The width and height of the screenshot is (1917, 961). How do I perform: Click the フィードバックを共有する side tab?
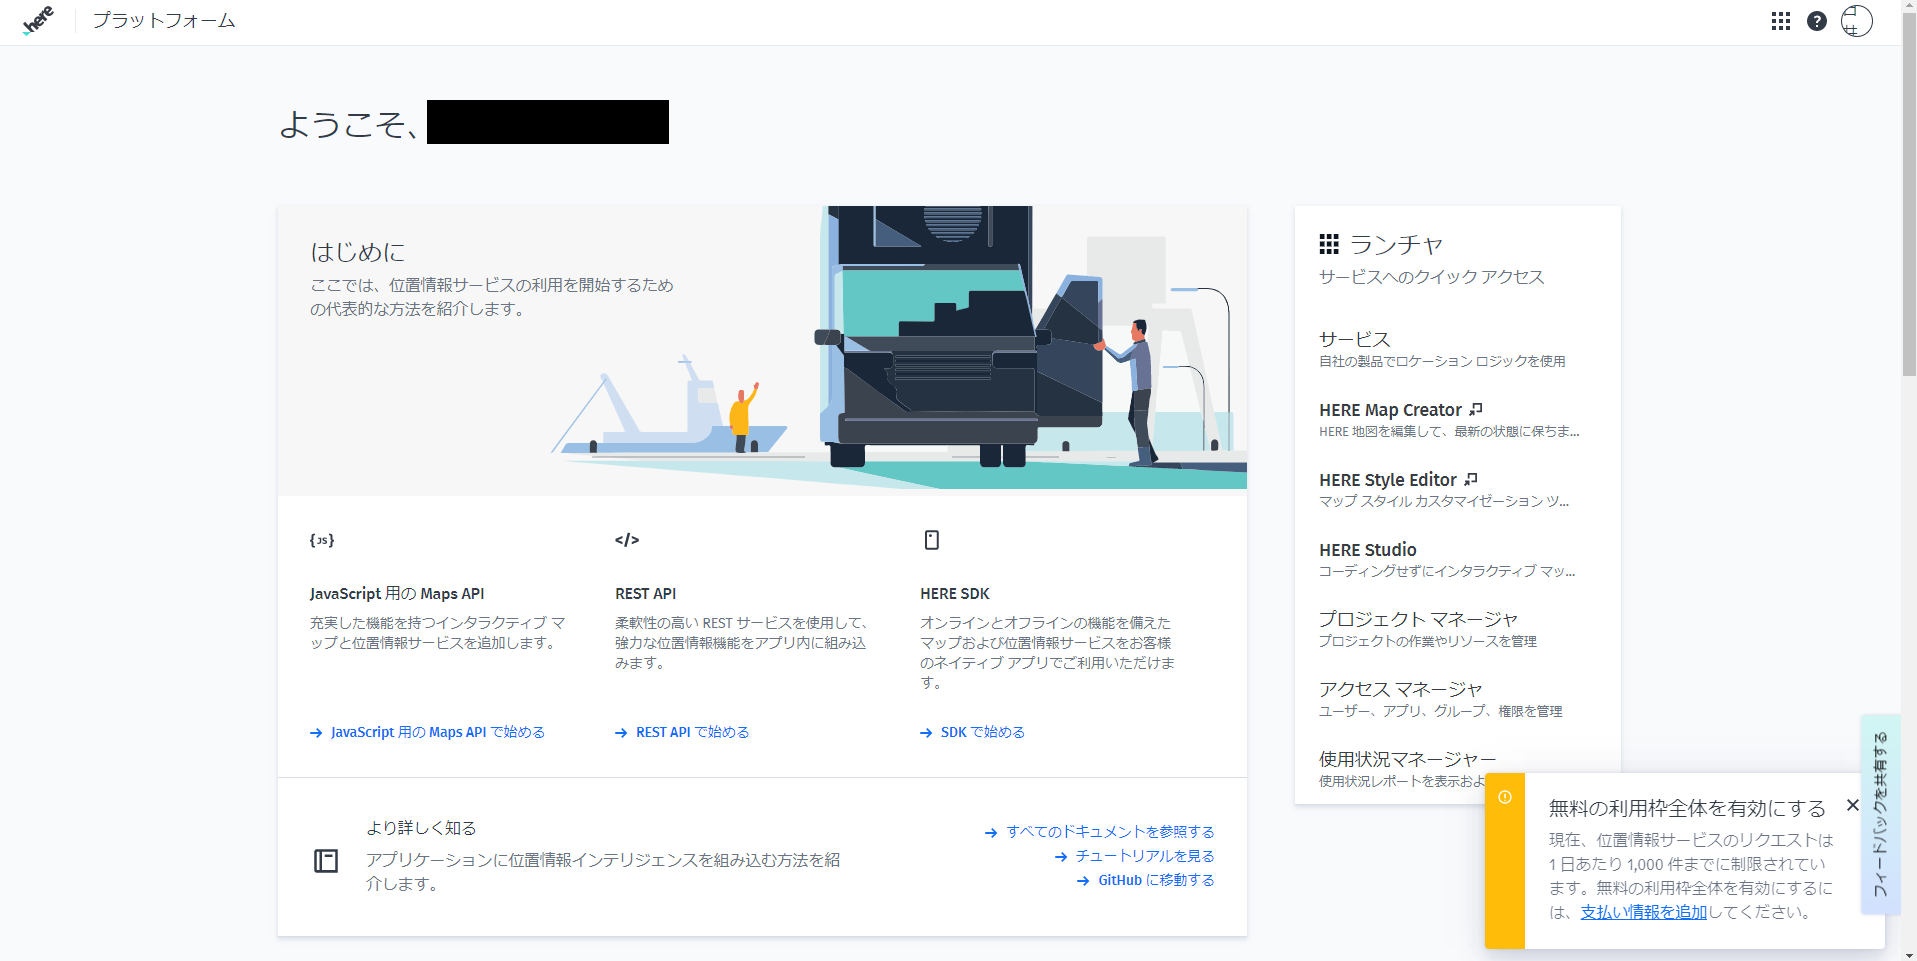coord(1880,814)
